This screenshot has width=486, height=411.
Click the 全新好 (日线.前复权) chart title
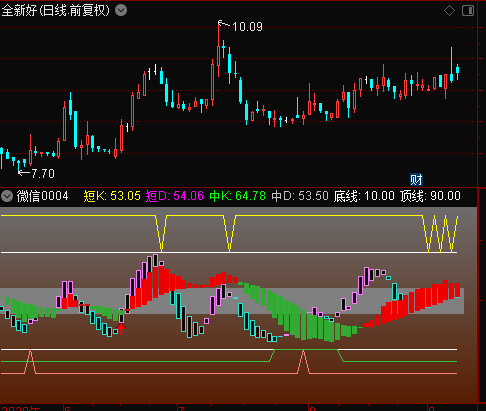point(55,11)
